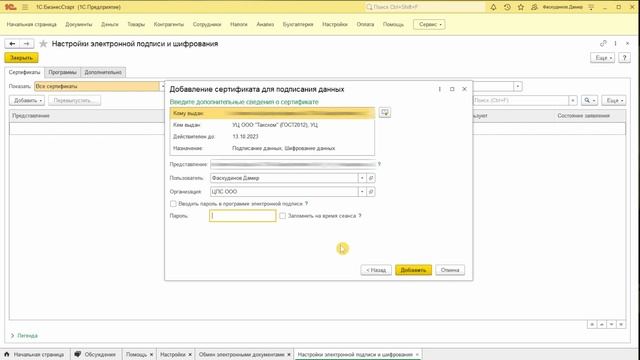
Task: Click the user collaboration icon in title bar
Action: [534, 7]
